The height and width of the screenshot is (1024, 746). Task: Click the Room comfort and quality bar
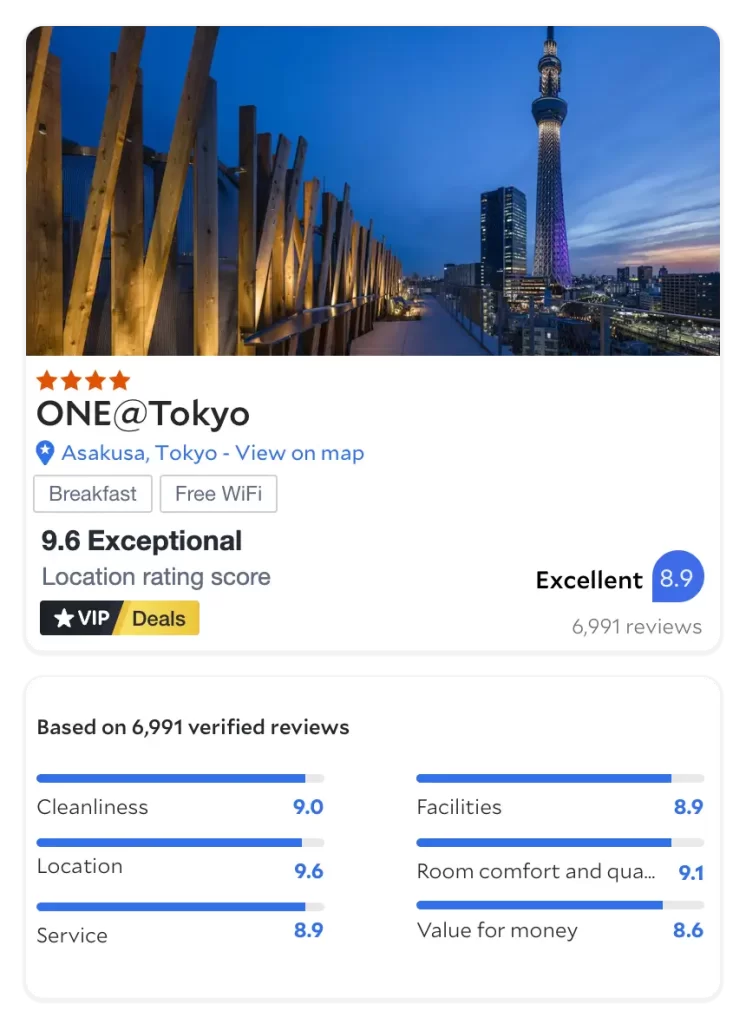[560, 843]
